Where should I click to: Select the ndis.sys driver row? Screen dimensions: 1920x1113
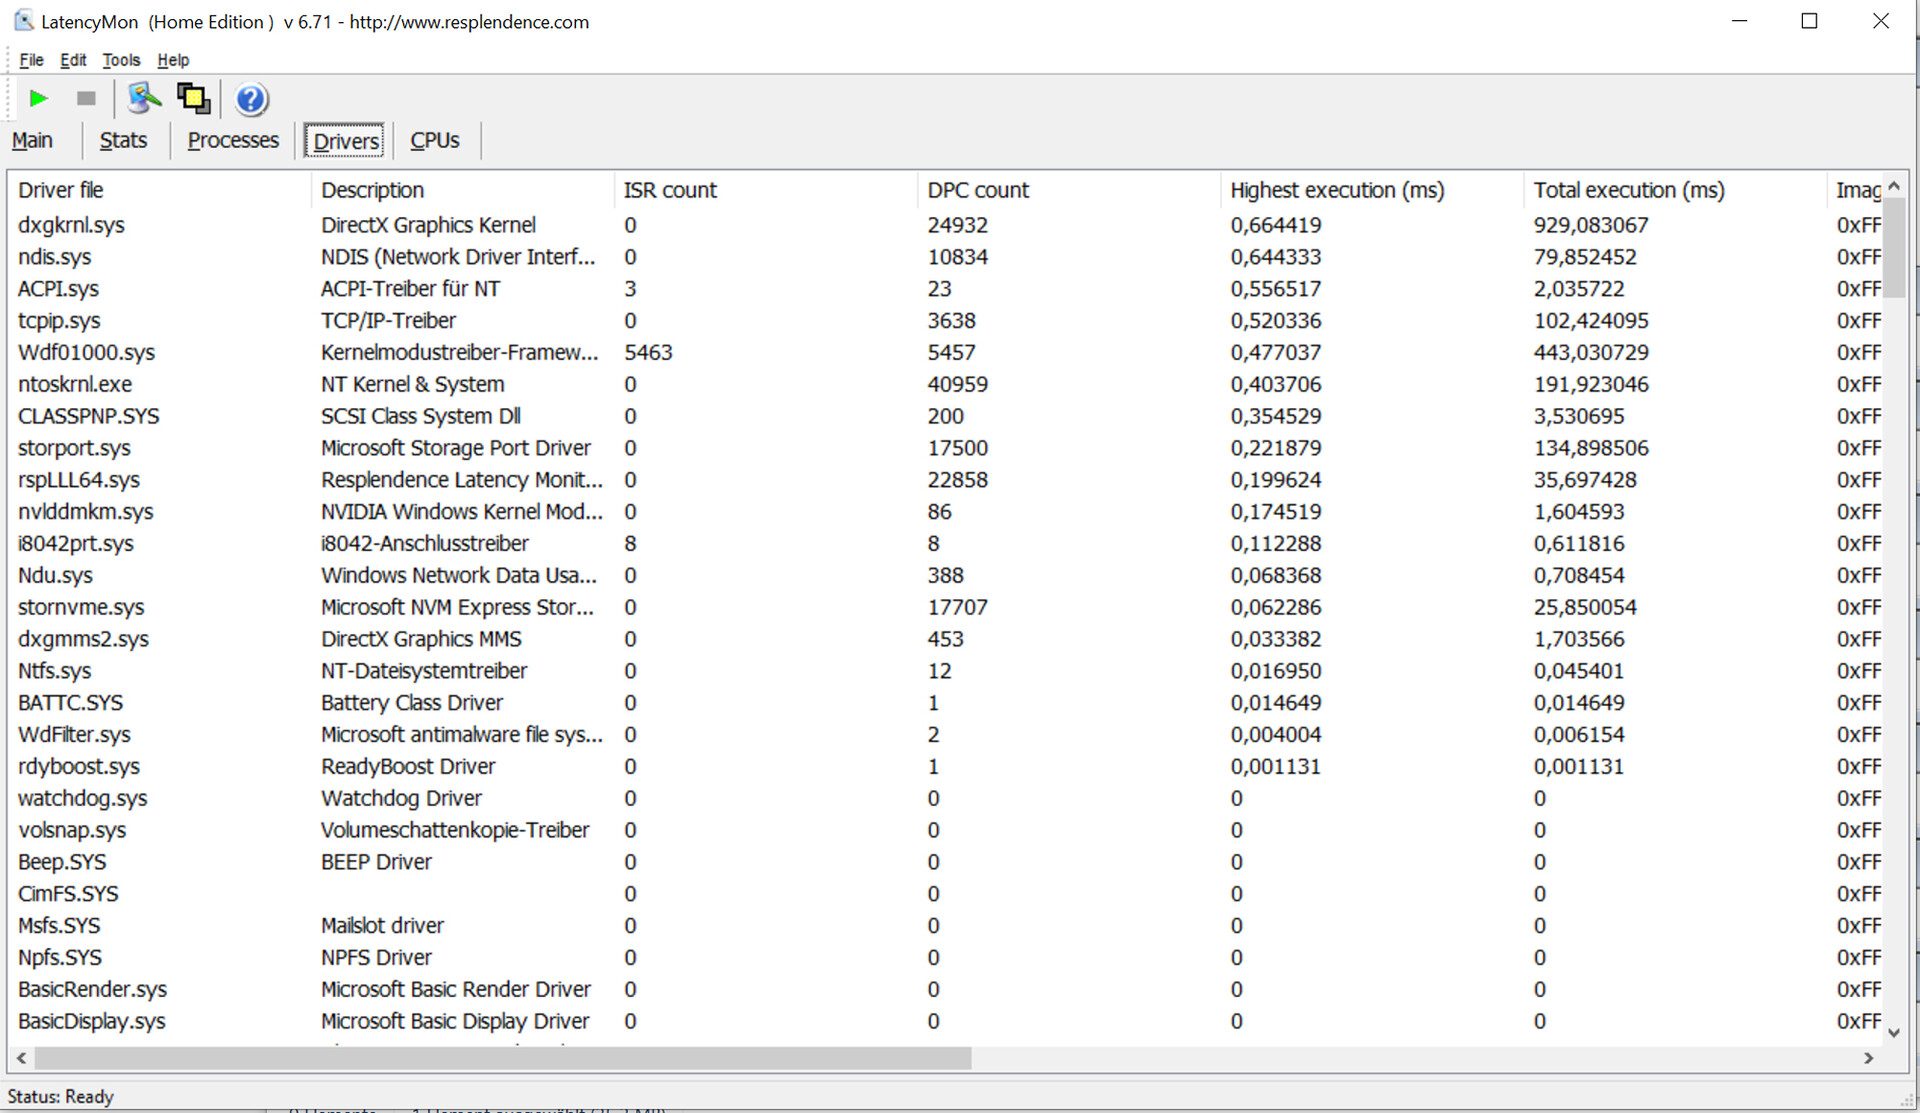[946, 257]
